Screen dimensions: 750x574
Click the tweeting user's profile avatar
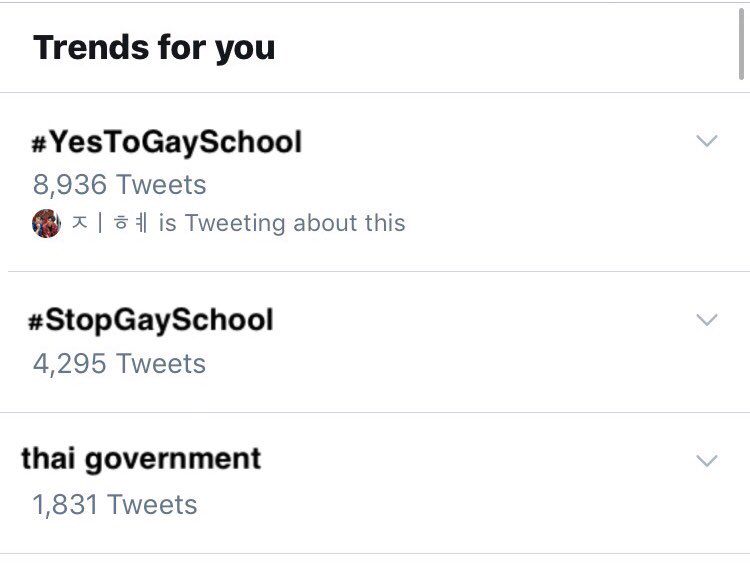46,223
